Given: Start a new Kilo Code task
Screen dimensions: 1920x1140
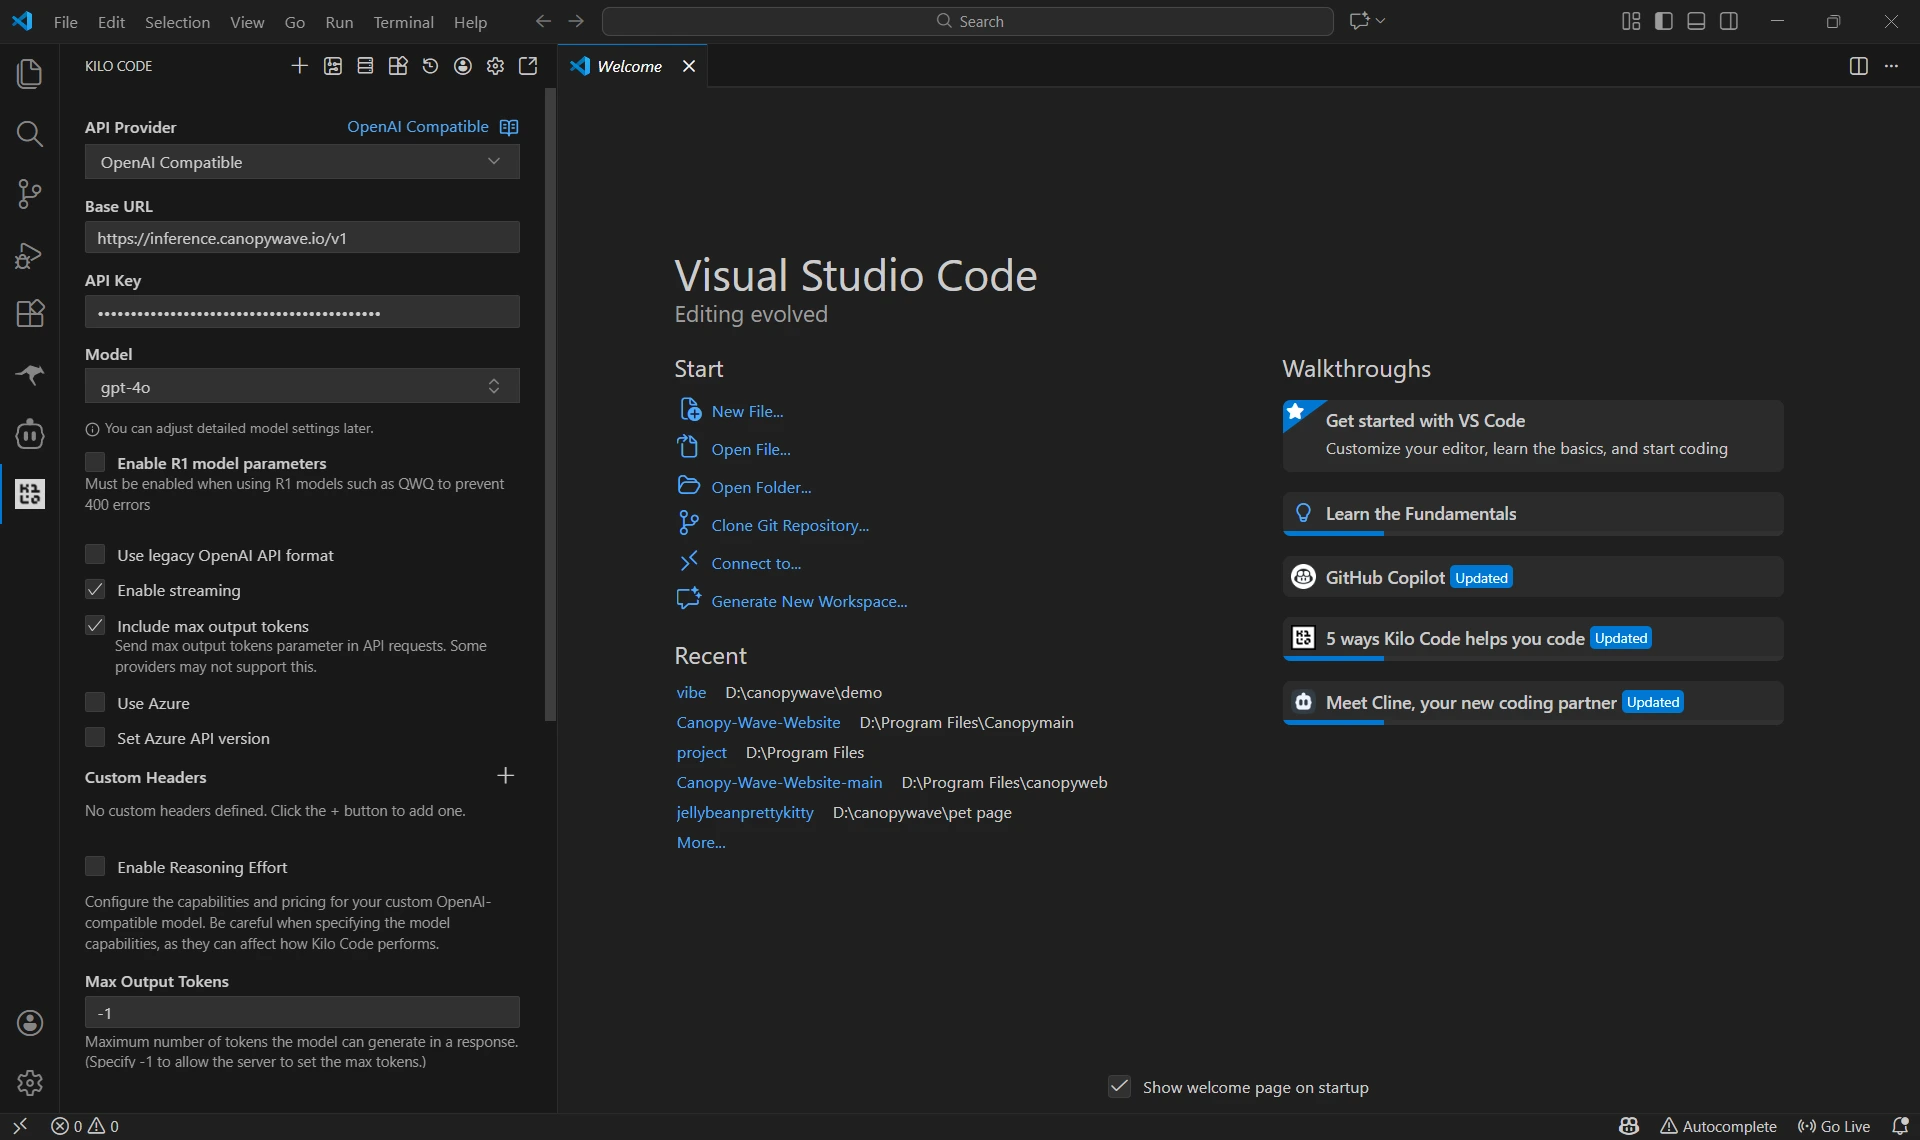Looking at the screenshot, I should (299, 65).
